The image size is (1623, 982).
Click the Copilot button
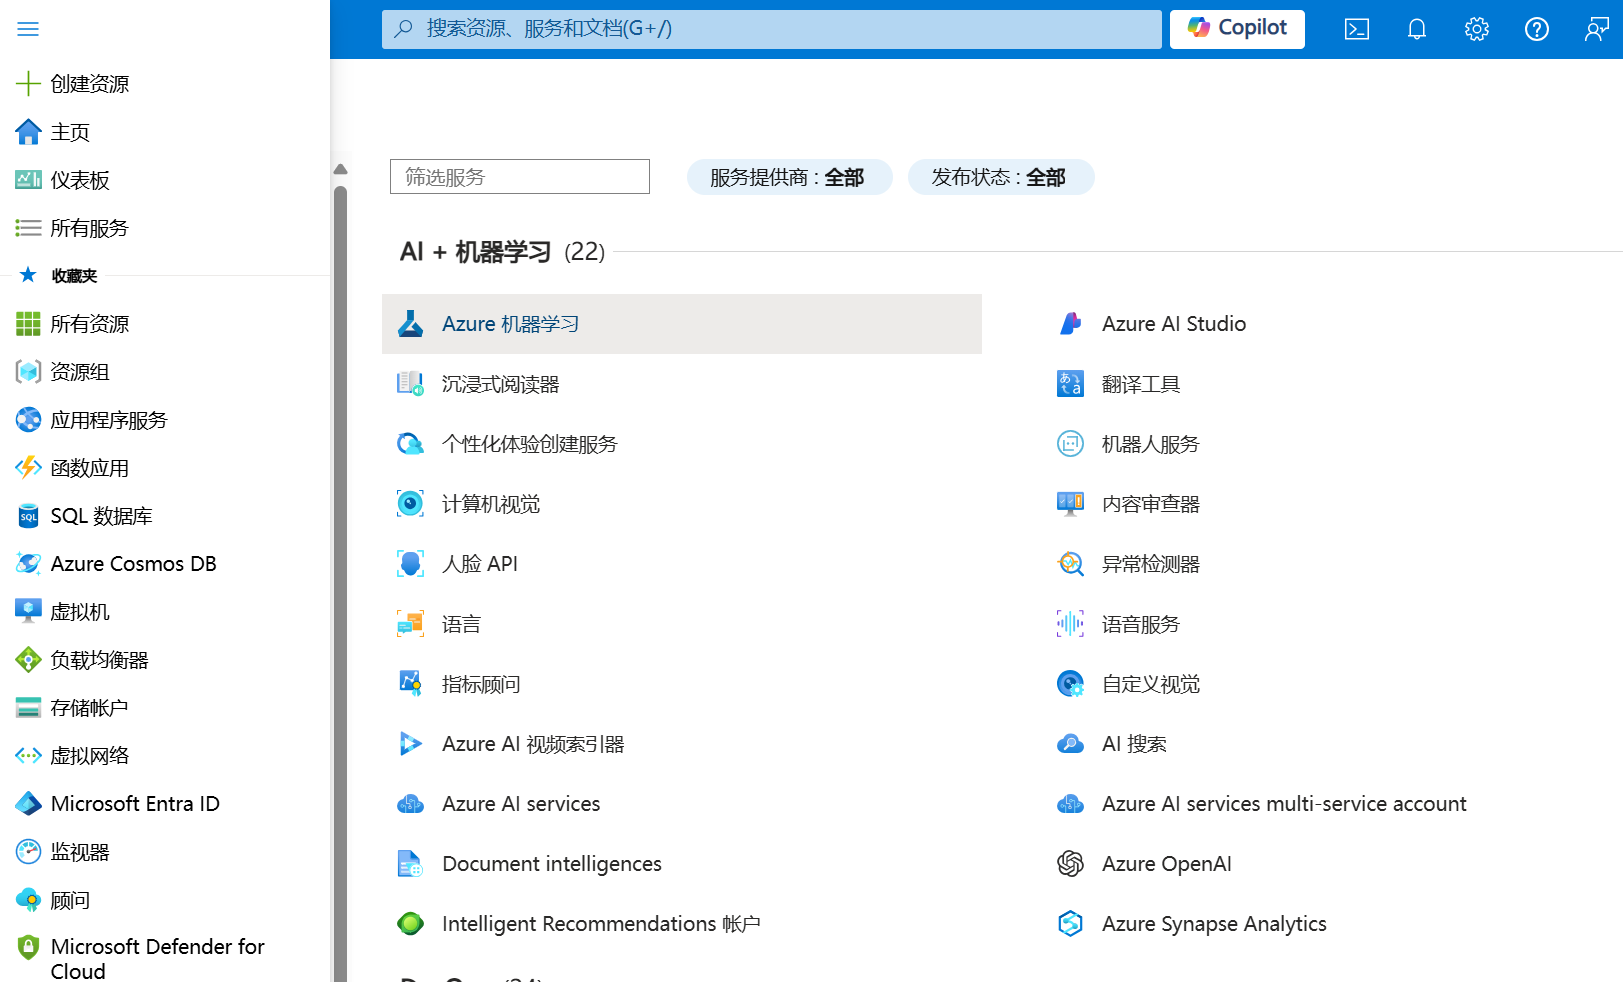1237,29
